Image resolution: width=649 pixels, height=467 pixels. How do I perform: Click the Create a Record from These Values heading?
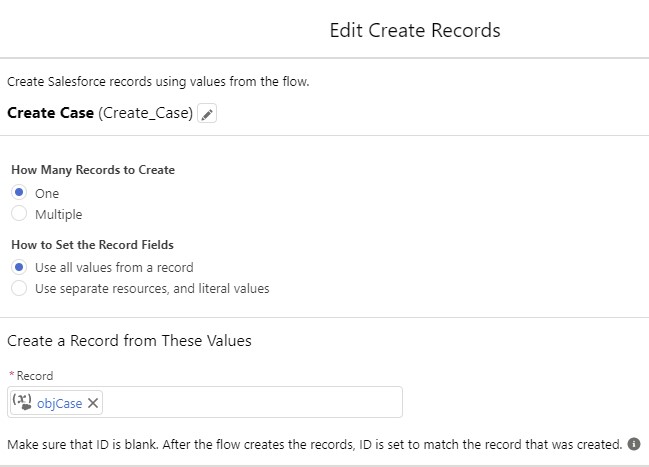[129, 341]
